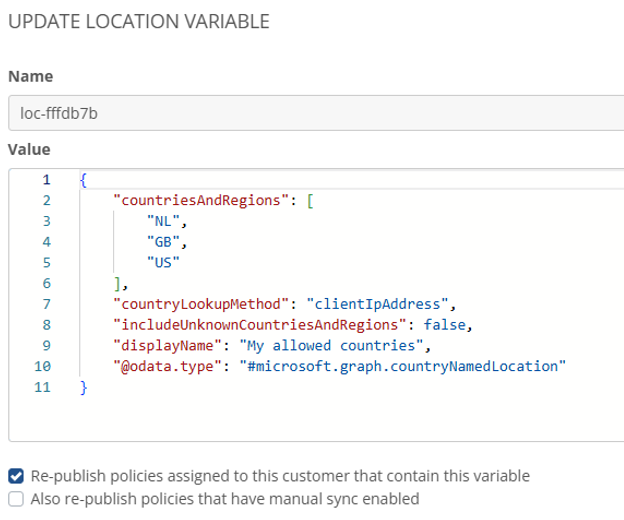The image size is (624, 520).
Task: Click the opening curly brace on line 1
Action: click(x=84, y=180)
